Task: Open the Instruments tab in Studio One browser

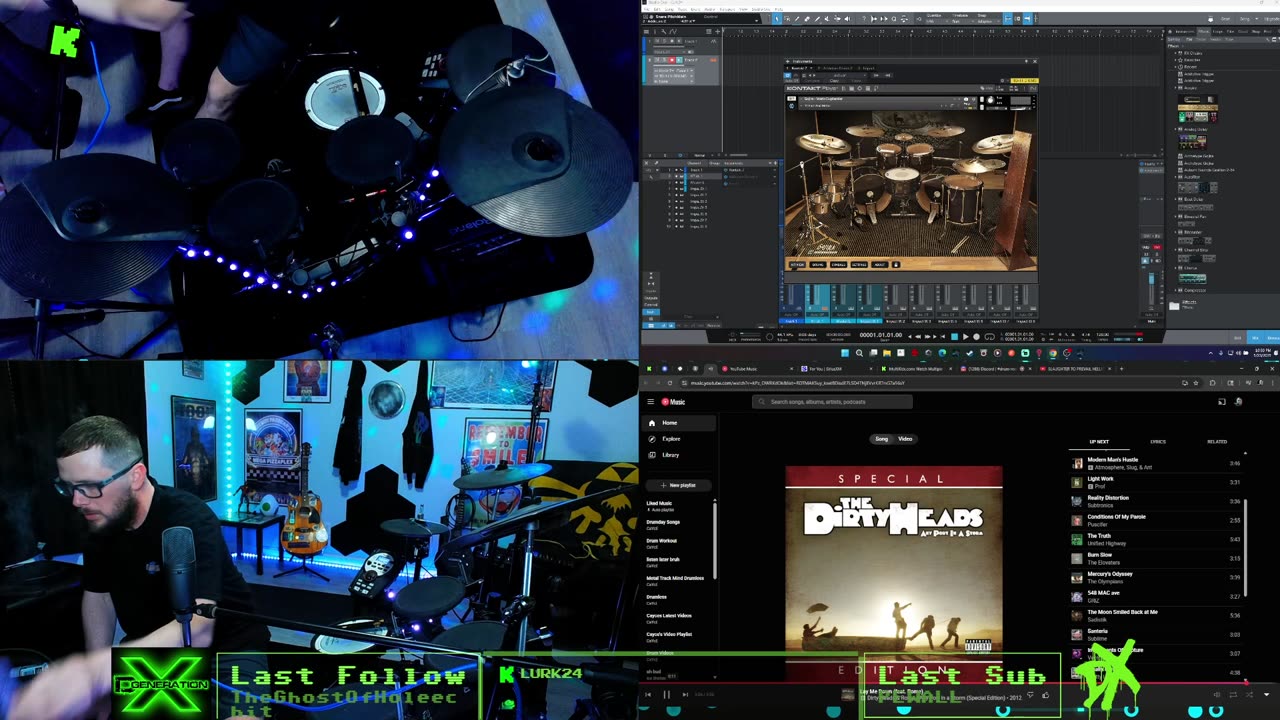Action: [1184, 31]
